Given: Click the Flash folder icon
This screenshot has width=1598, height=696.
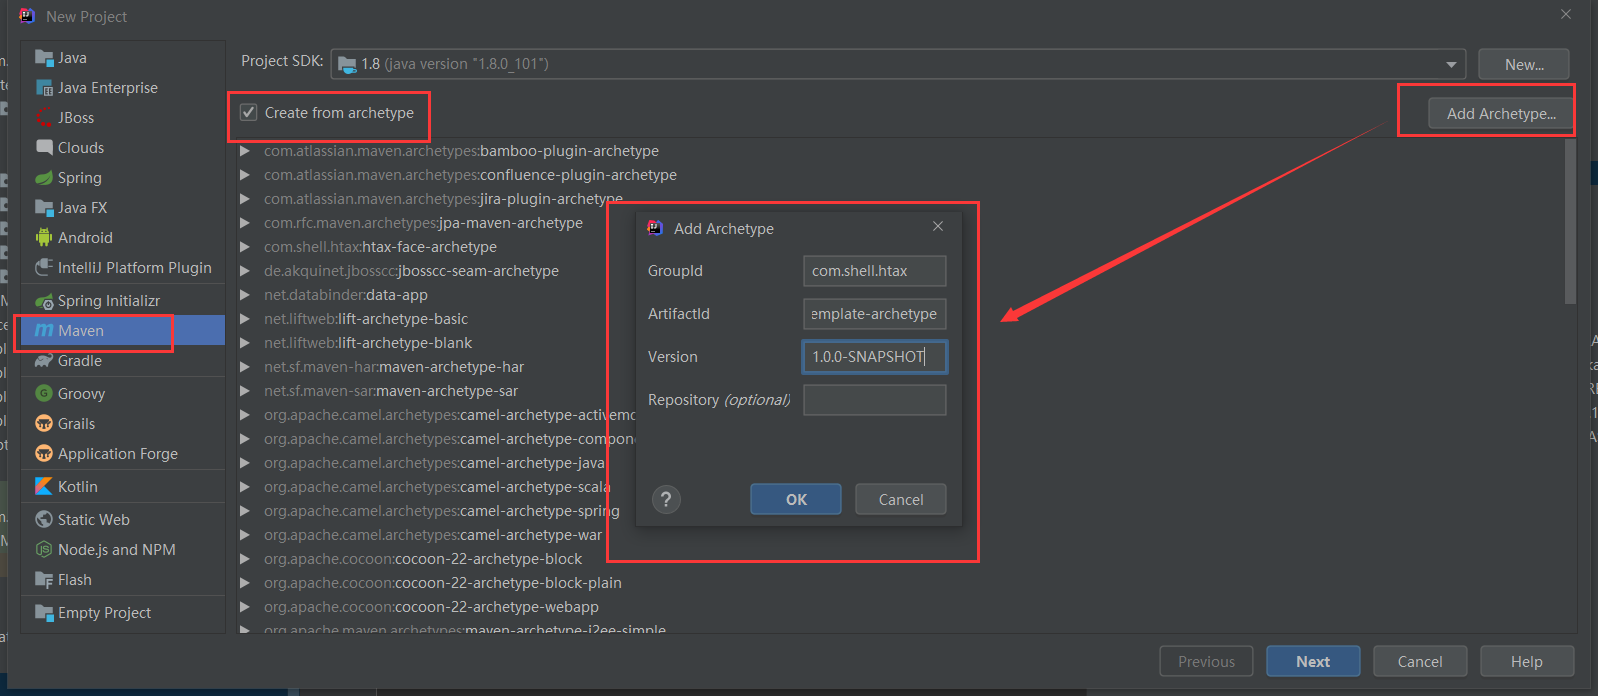Looking at the screenshot, I should coord(44,580).
